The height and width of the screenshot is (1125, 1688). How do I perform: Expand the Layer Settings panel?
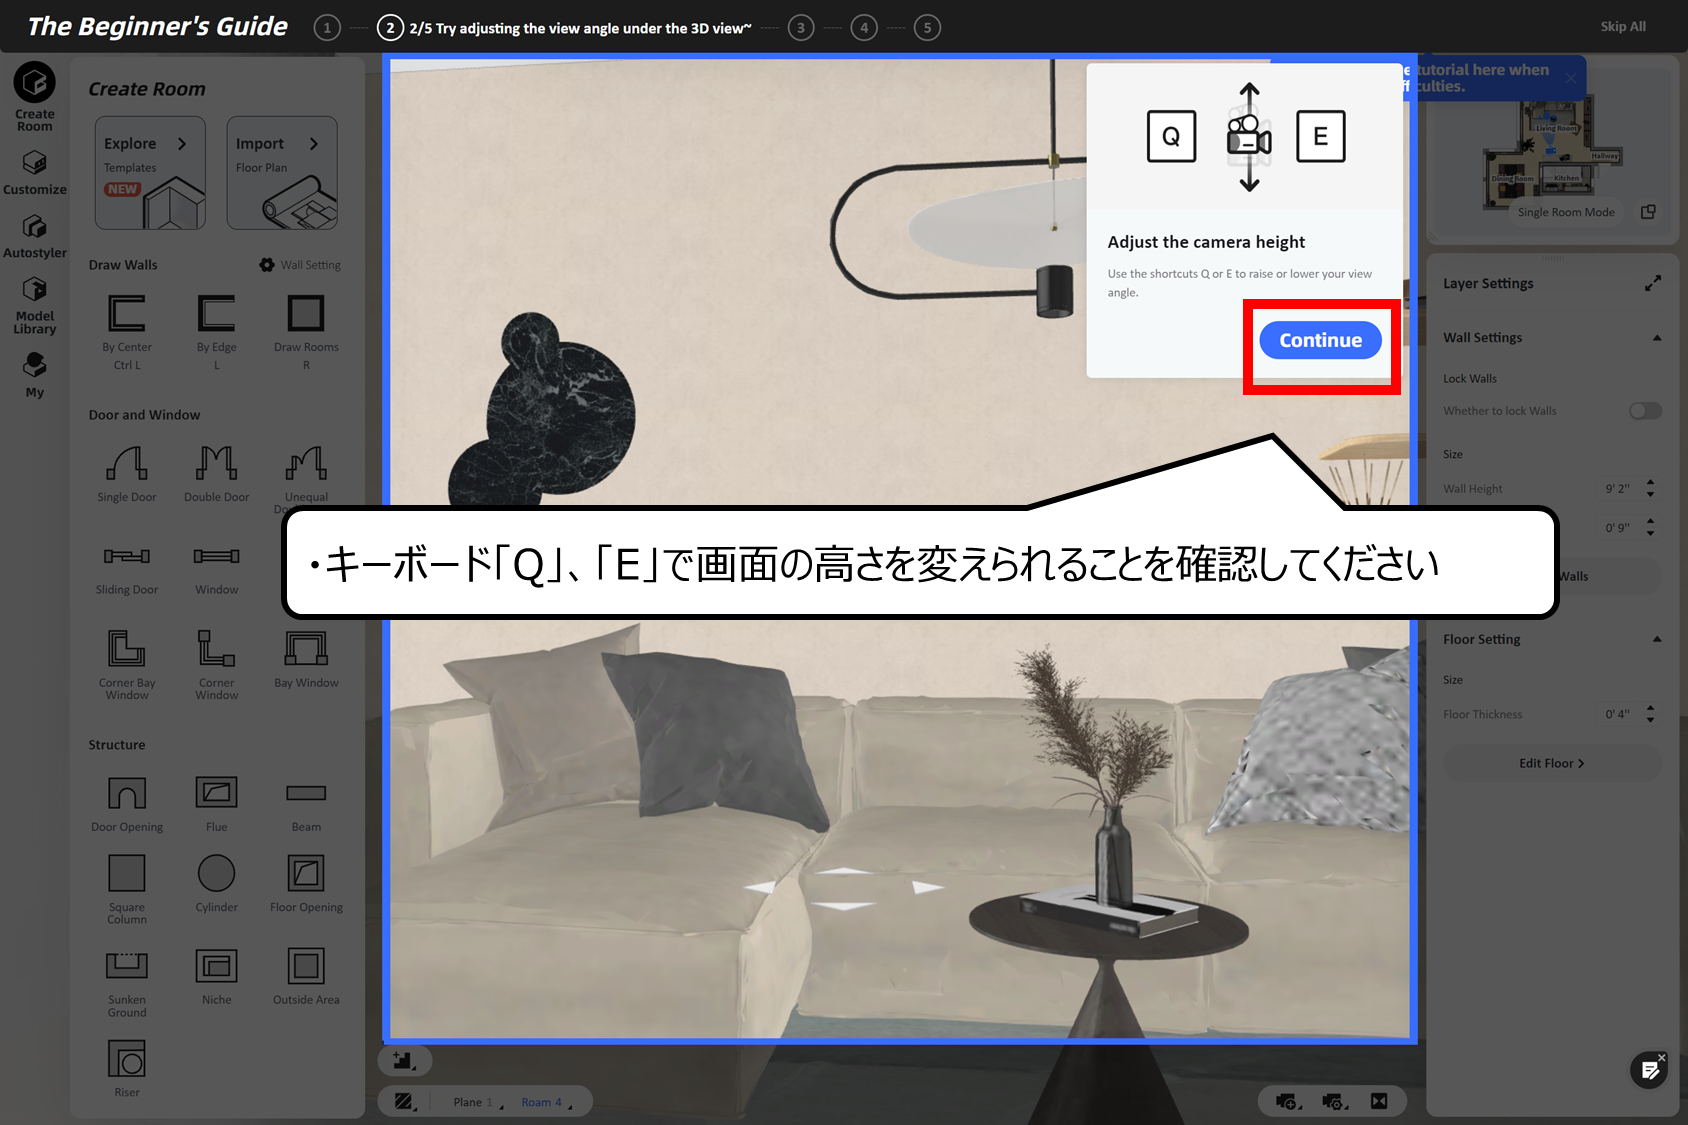pos(1652,284)
